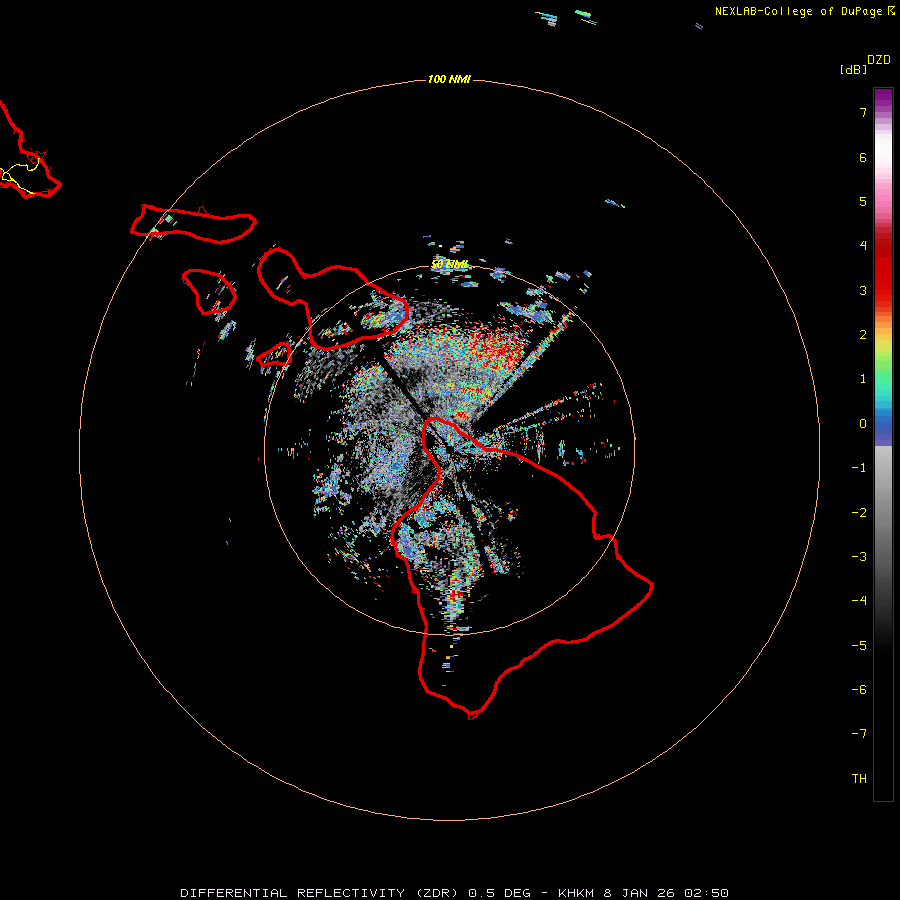Screen dimensions: 900x900
Task: Click the -7 value on color scale
Action: 859,734
